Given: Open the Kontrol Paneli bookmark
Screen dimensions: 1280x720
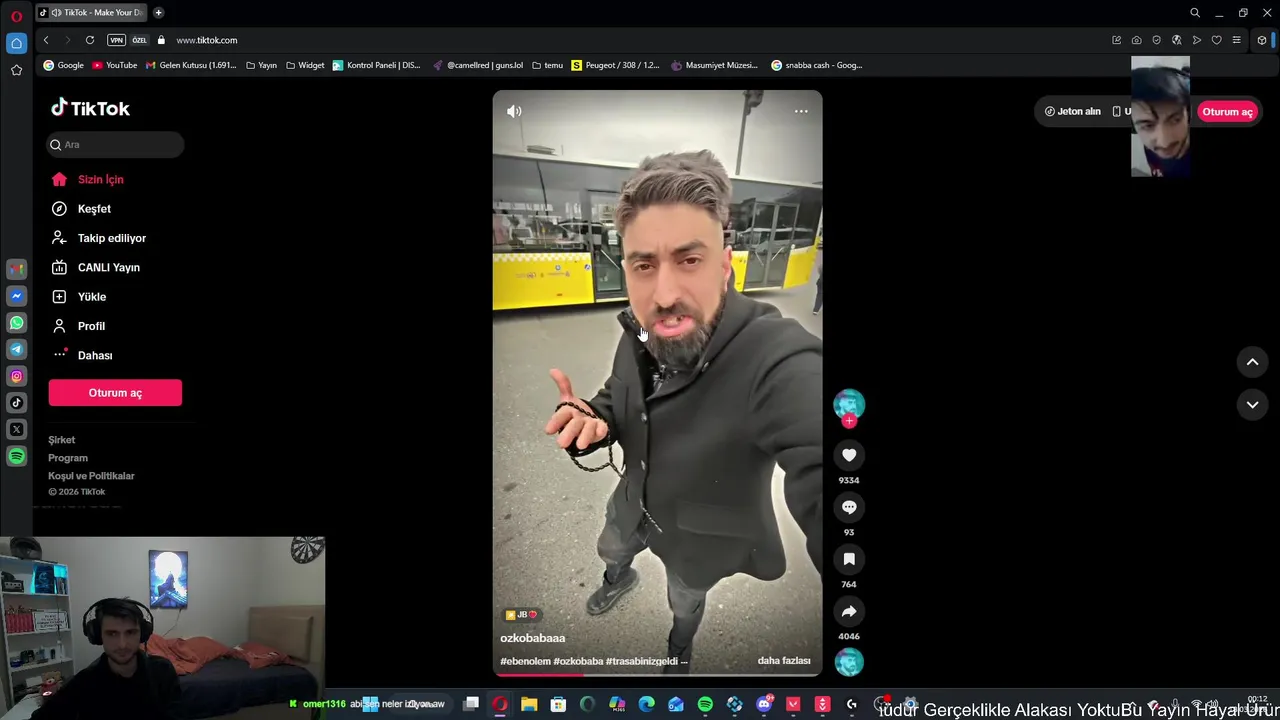Looking at the screenshot, I should (377, 65).
